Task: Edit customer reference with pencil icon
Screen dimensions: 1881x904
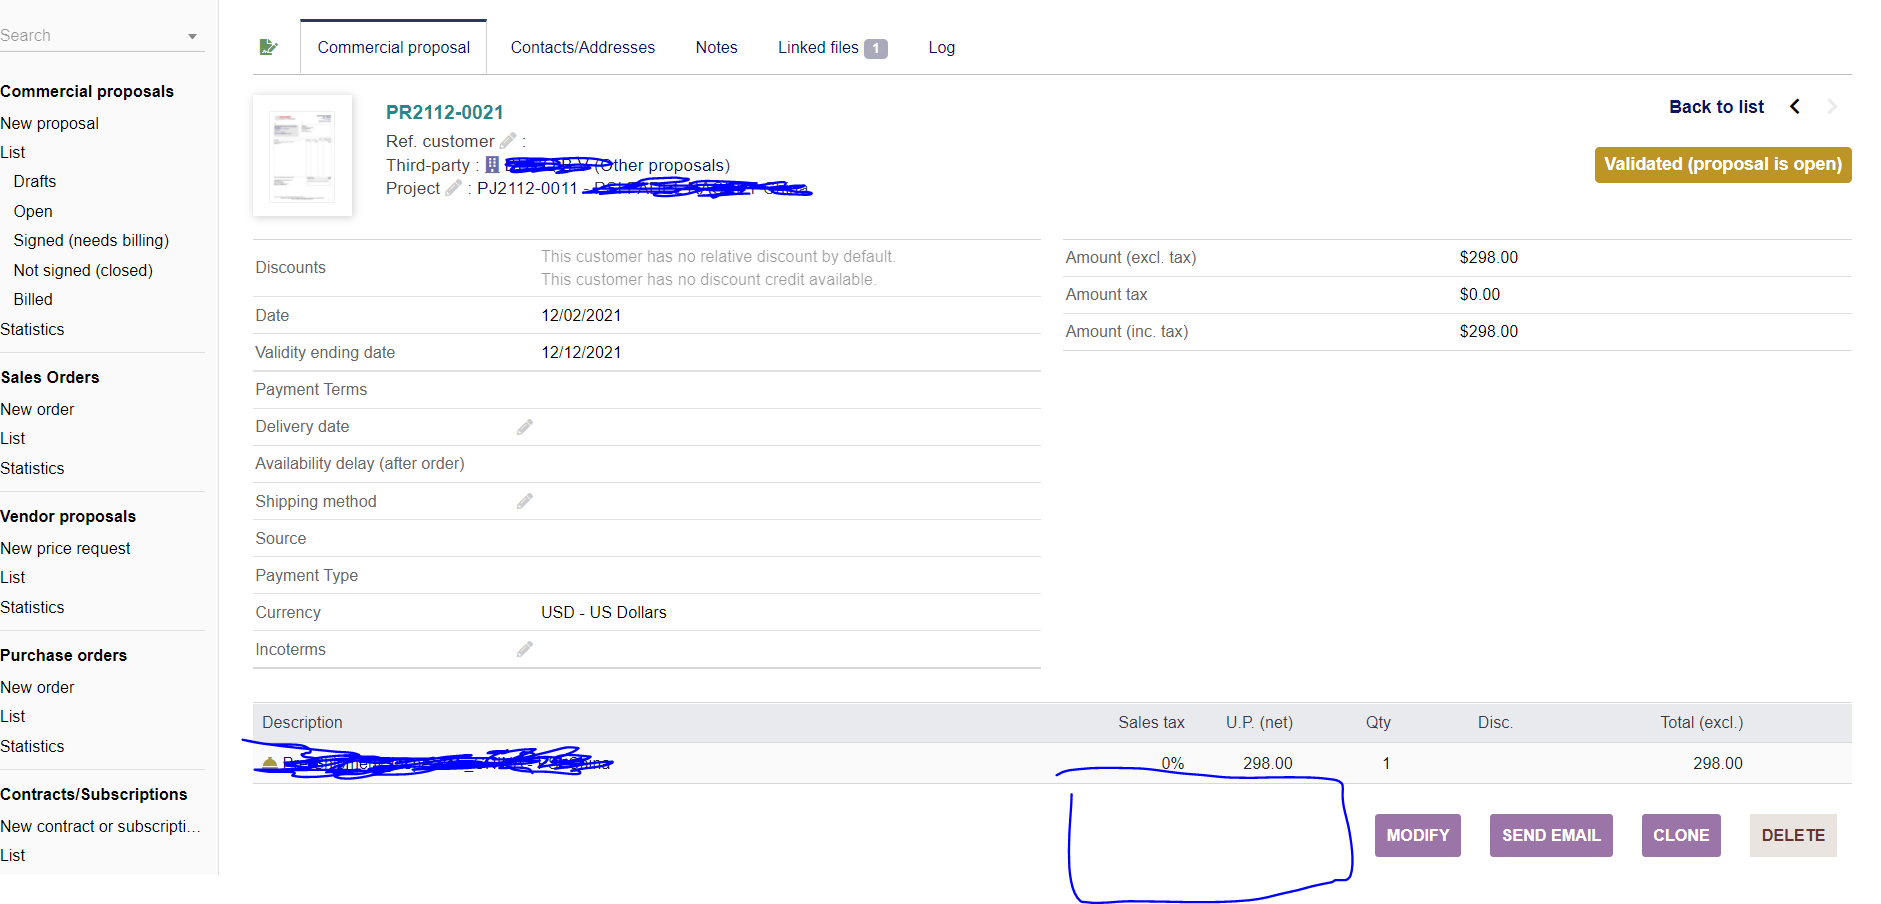Action: (508, 141)
